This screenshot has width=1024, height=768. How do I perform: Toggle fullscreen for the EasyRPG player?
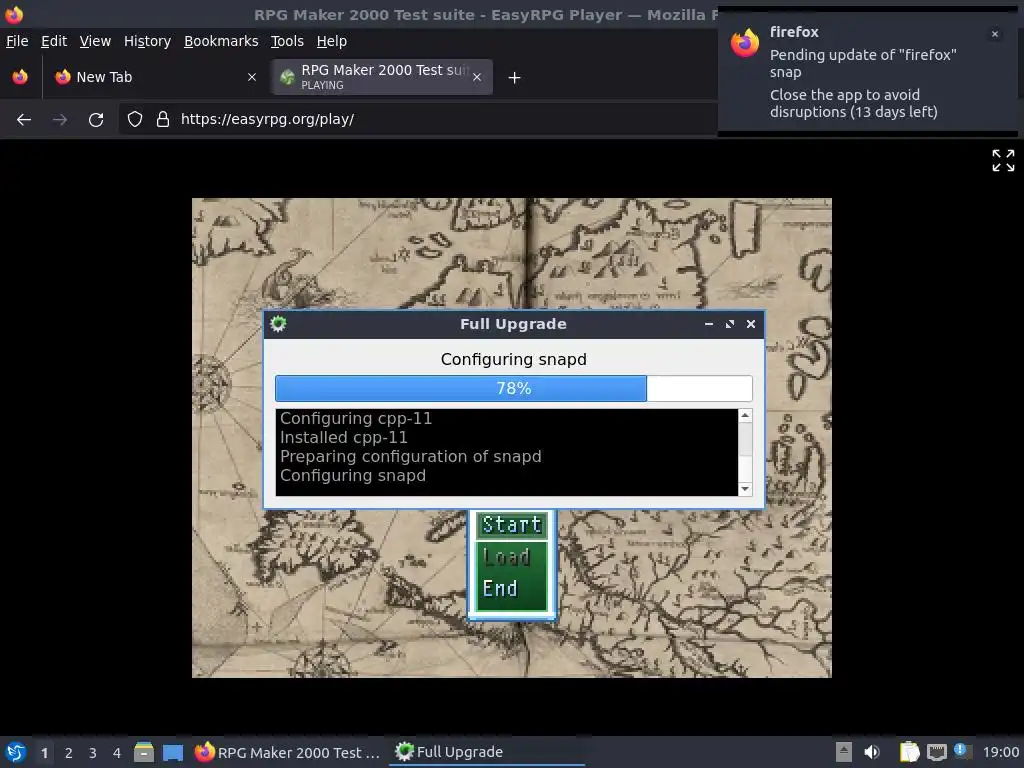pos(1003,161)
